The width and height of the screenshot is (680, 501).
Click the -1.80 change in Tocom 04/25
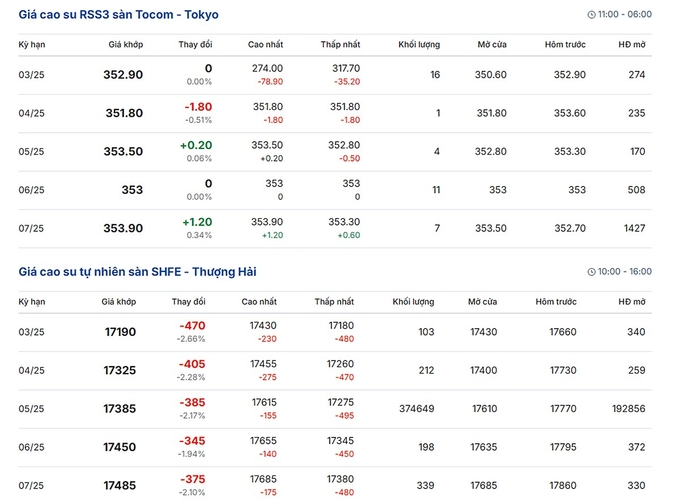[x=198, y=107]
